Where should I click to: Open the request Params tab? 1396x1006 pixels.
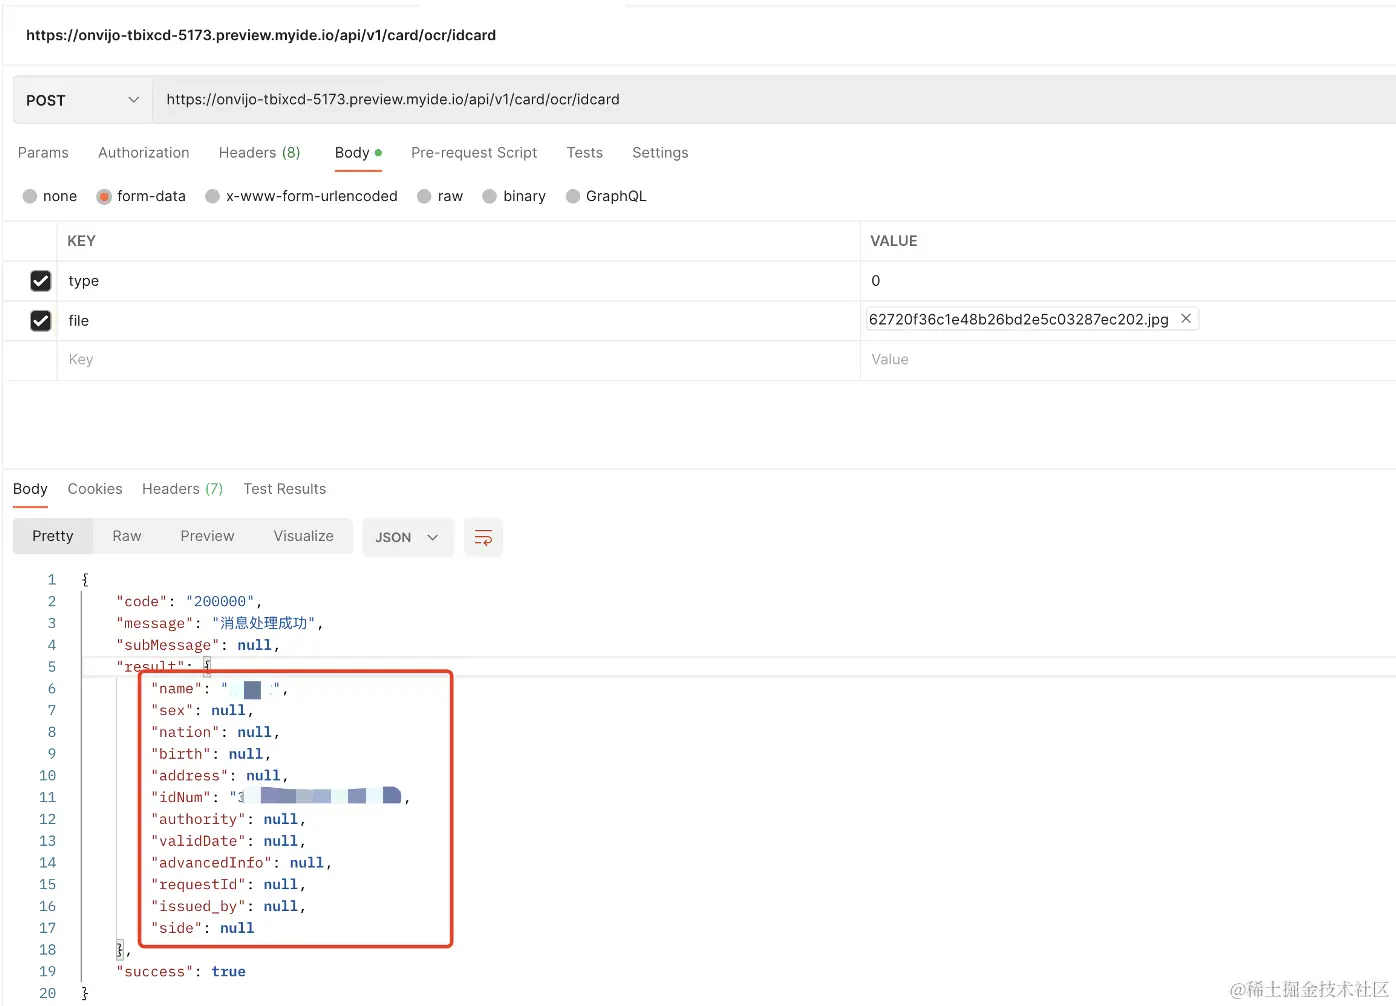[x=43, y=153]
